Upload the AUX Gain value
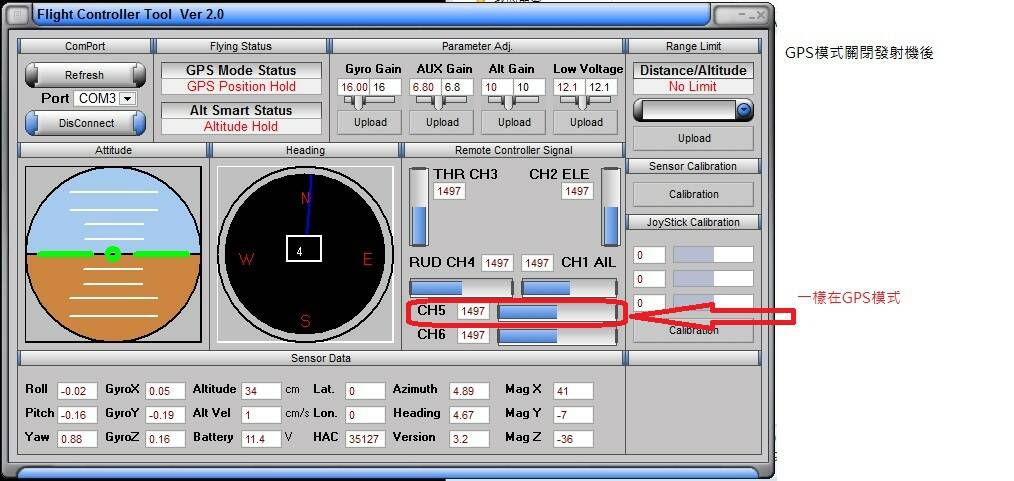 (442, 122)
